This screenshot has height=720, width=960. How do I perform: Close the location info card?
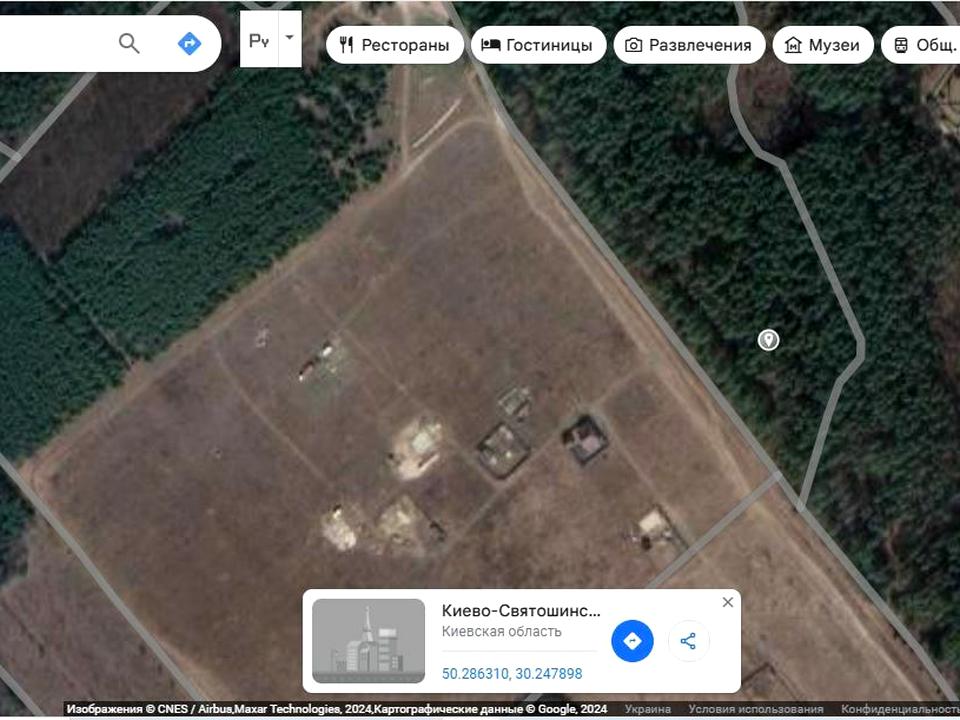(727, 602)
